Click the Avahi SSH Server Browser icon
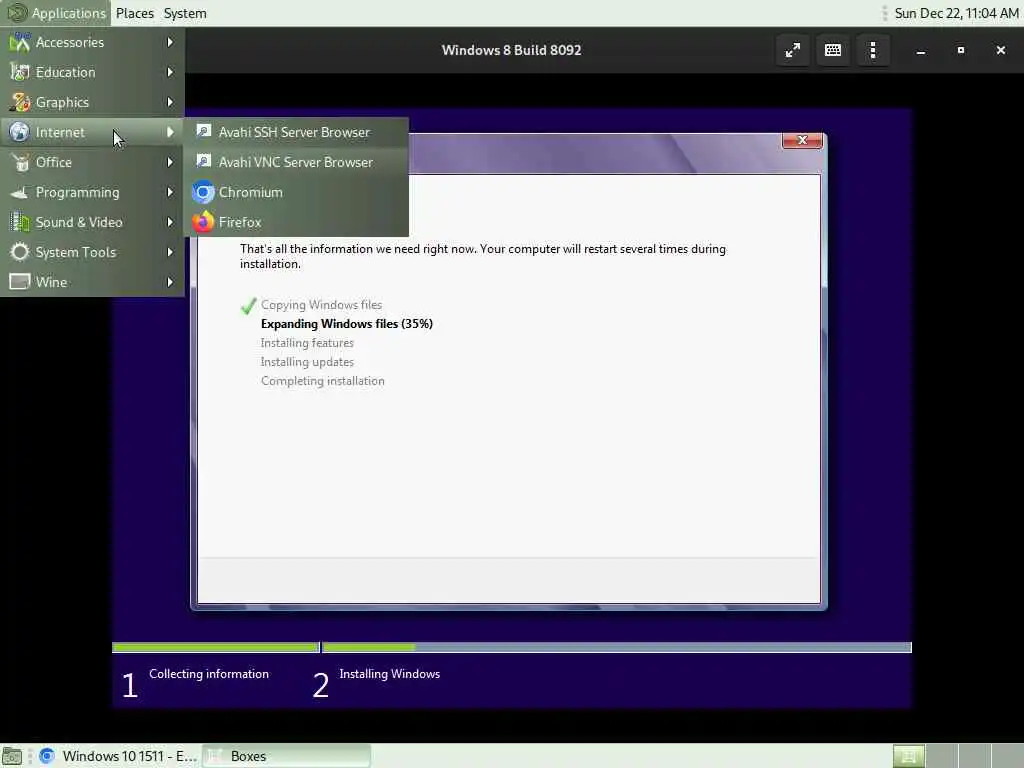1024x768 pixels. [x=204, y=131]
